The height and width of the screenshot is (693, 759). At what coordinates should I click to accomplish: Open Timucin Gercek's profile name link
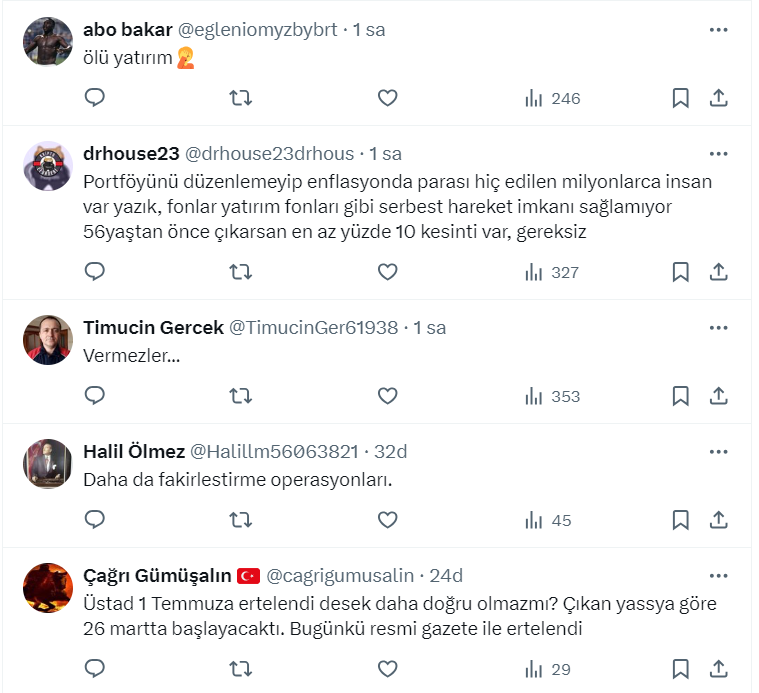click(x=153, y=327)
